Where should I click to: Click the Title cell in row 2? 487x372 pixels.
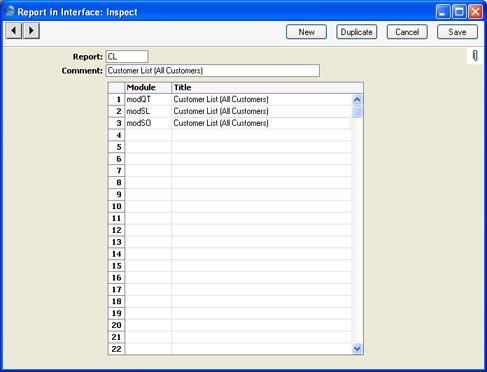point(262,111)
